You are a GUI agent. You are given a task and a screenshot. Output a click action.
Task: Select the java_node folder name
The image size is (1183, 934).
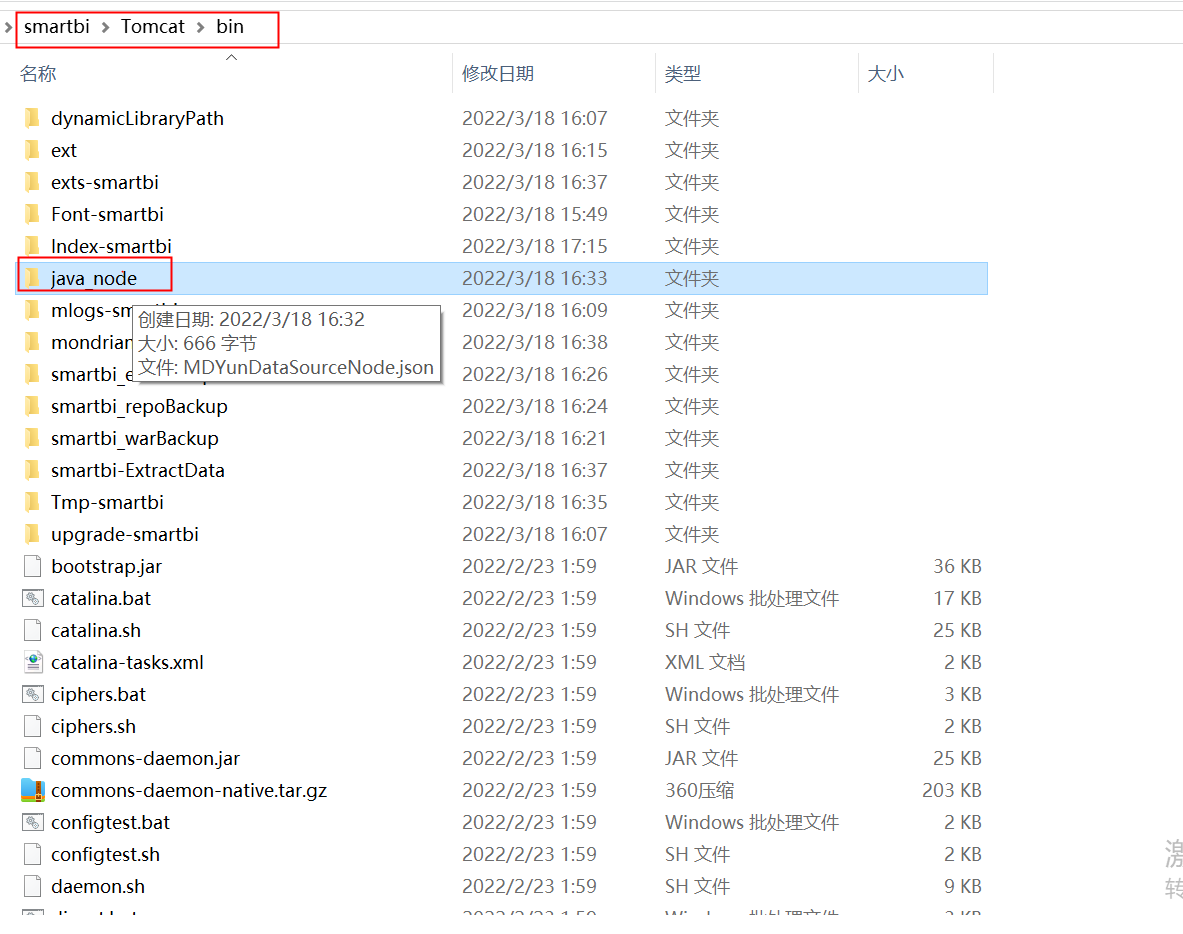click(94, 278)
